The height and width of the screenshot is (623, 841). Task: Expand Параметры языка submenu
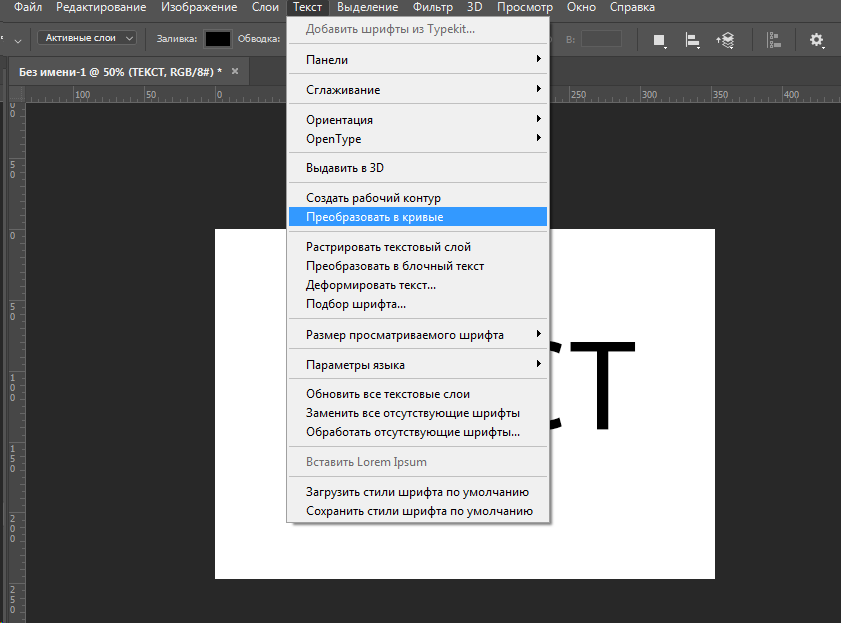tap(418, 365)
